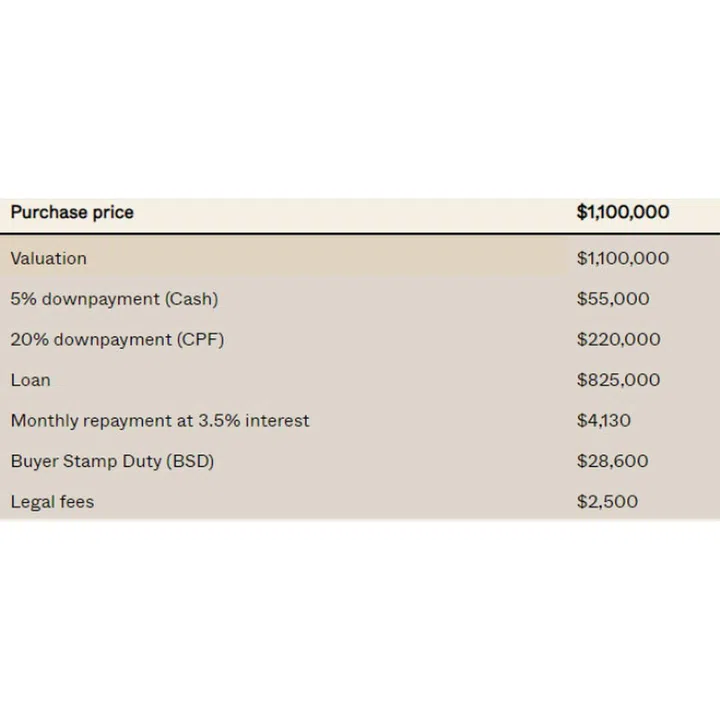Select the $55,000 cash downpayment value

coord(613,299)
